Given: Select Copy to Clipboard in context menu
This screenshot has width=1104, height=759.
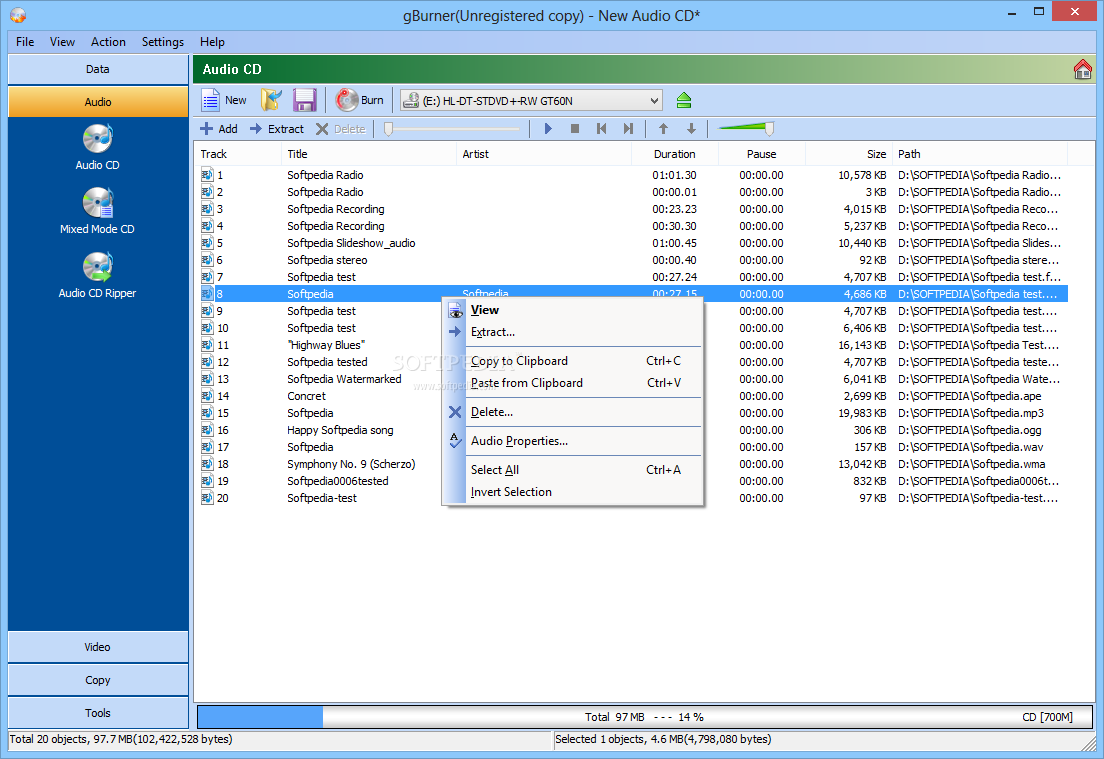Looking at the screenshot, I should click(573, 360).
